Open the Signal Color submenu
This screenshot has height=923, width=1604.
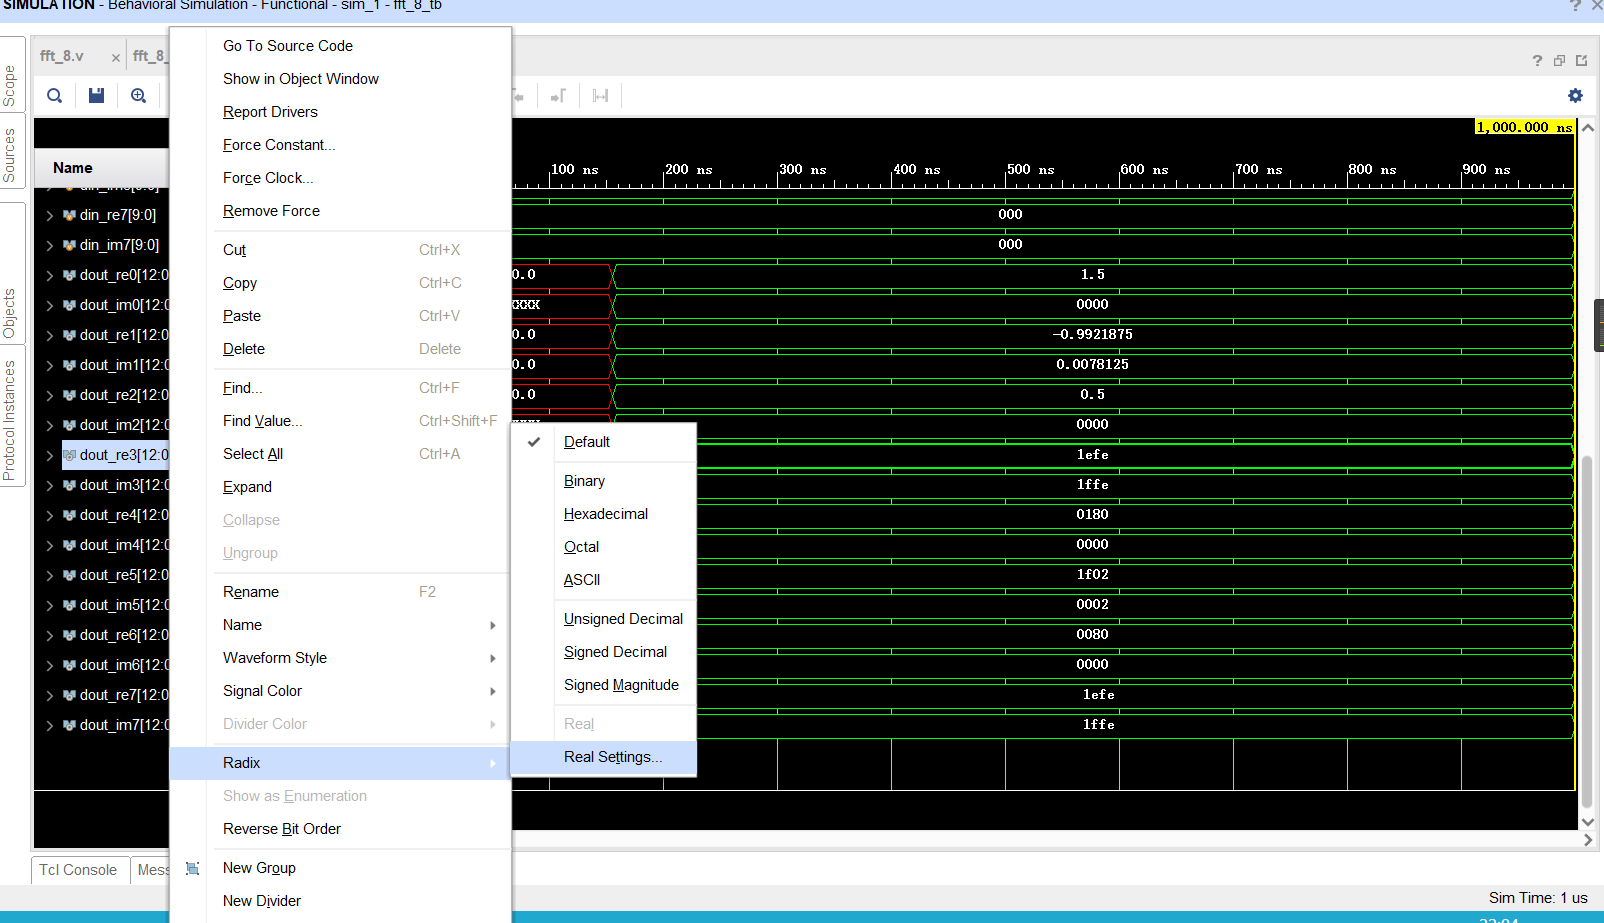pyautogui.click(x=262, y=690)
